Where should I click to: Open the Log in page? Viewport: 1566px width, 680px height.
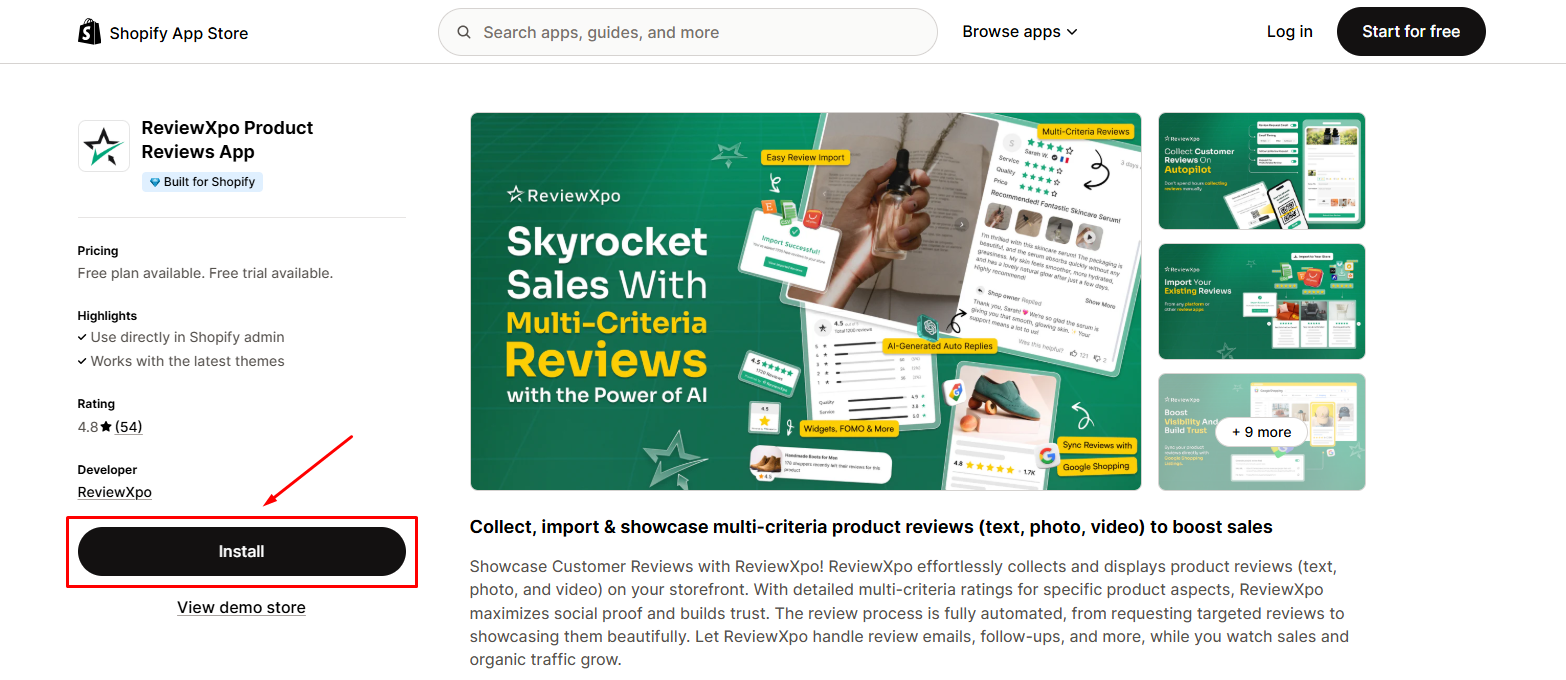click(1289, 32)
